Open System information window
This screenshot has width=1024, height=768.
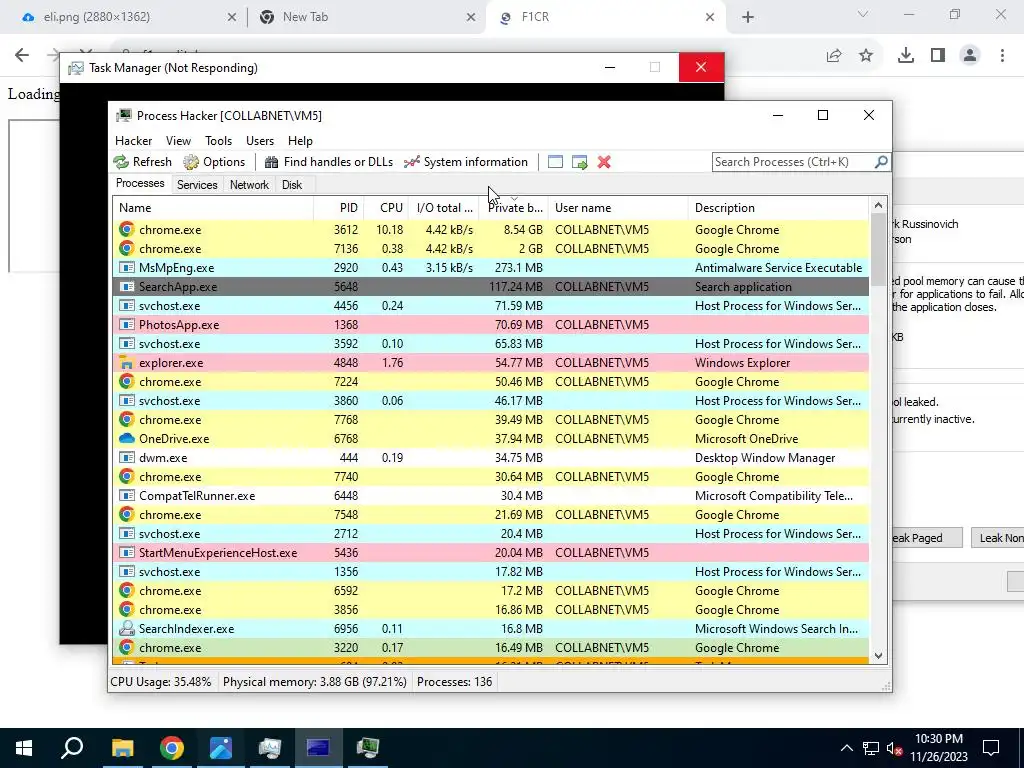(466, 162)
